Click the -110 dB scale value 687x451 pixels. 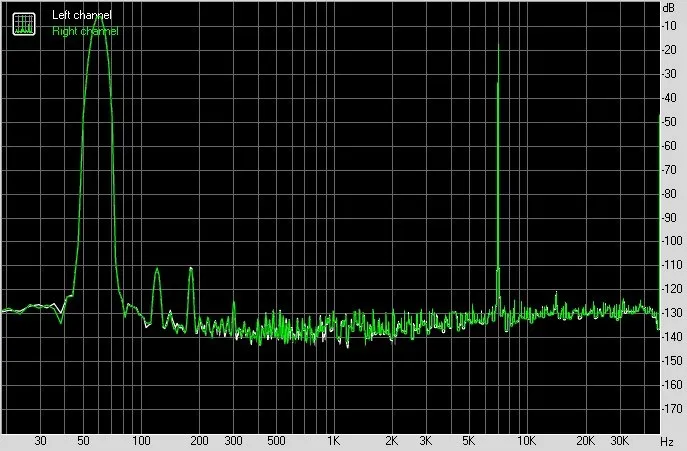672,265
